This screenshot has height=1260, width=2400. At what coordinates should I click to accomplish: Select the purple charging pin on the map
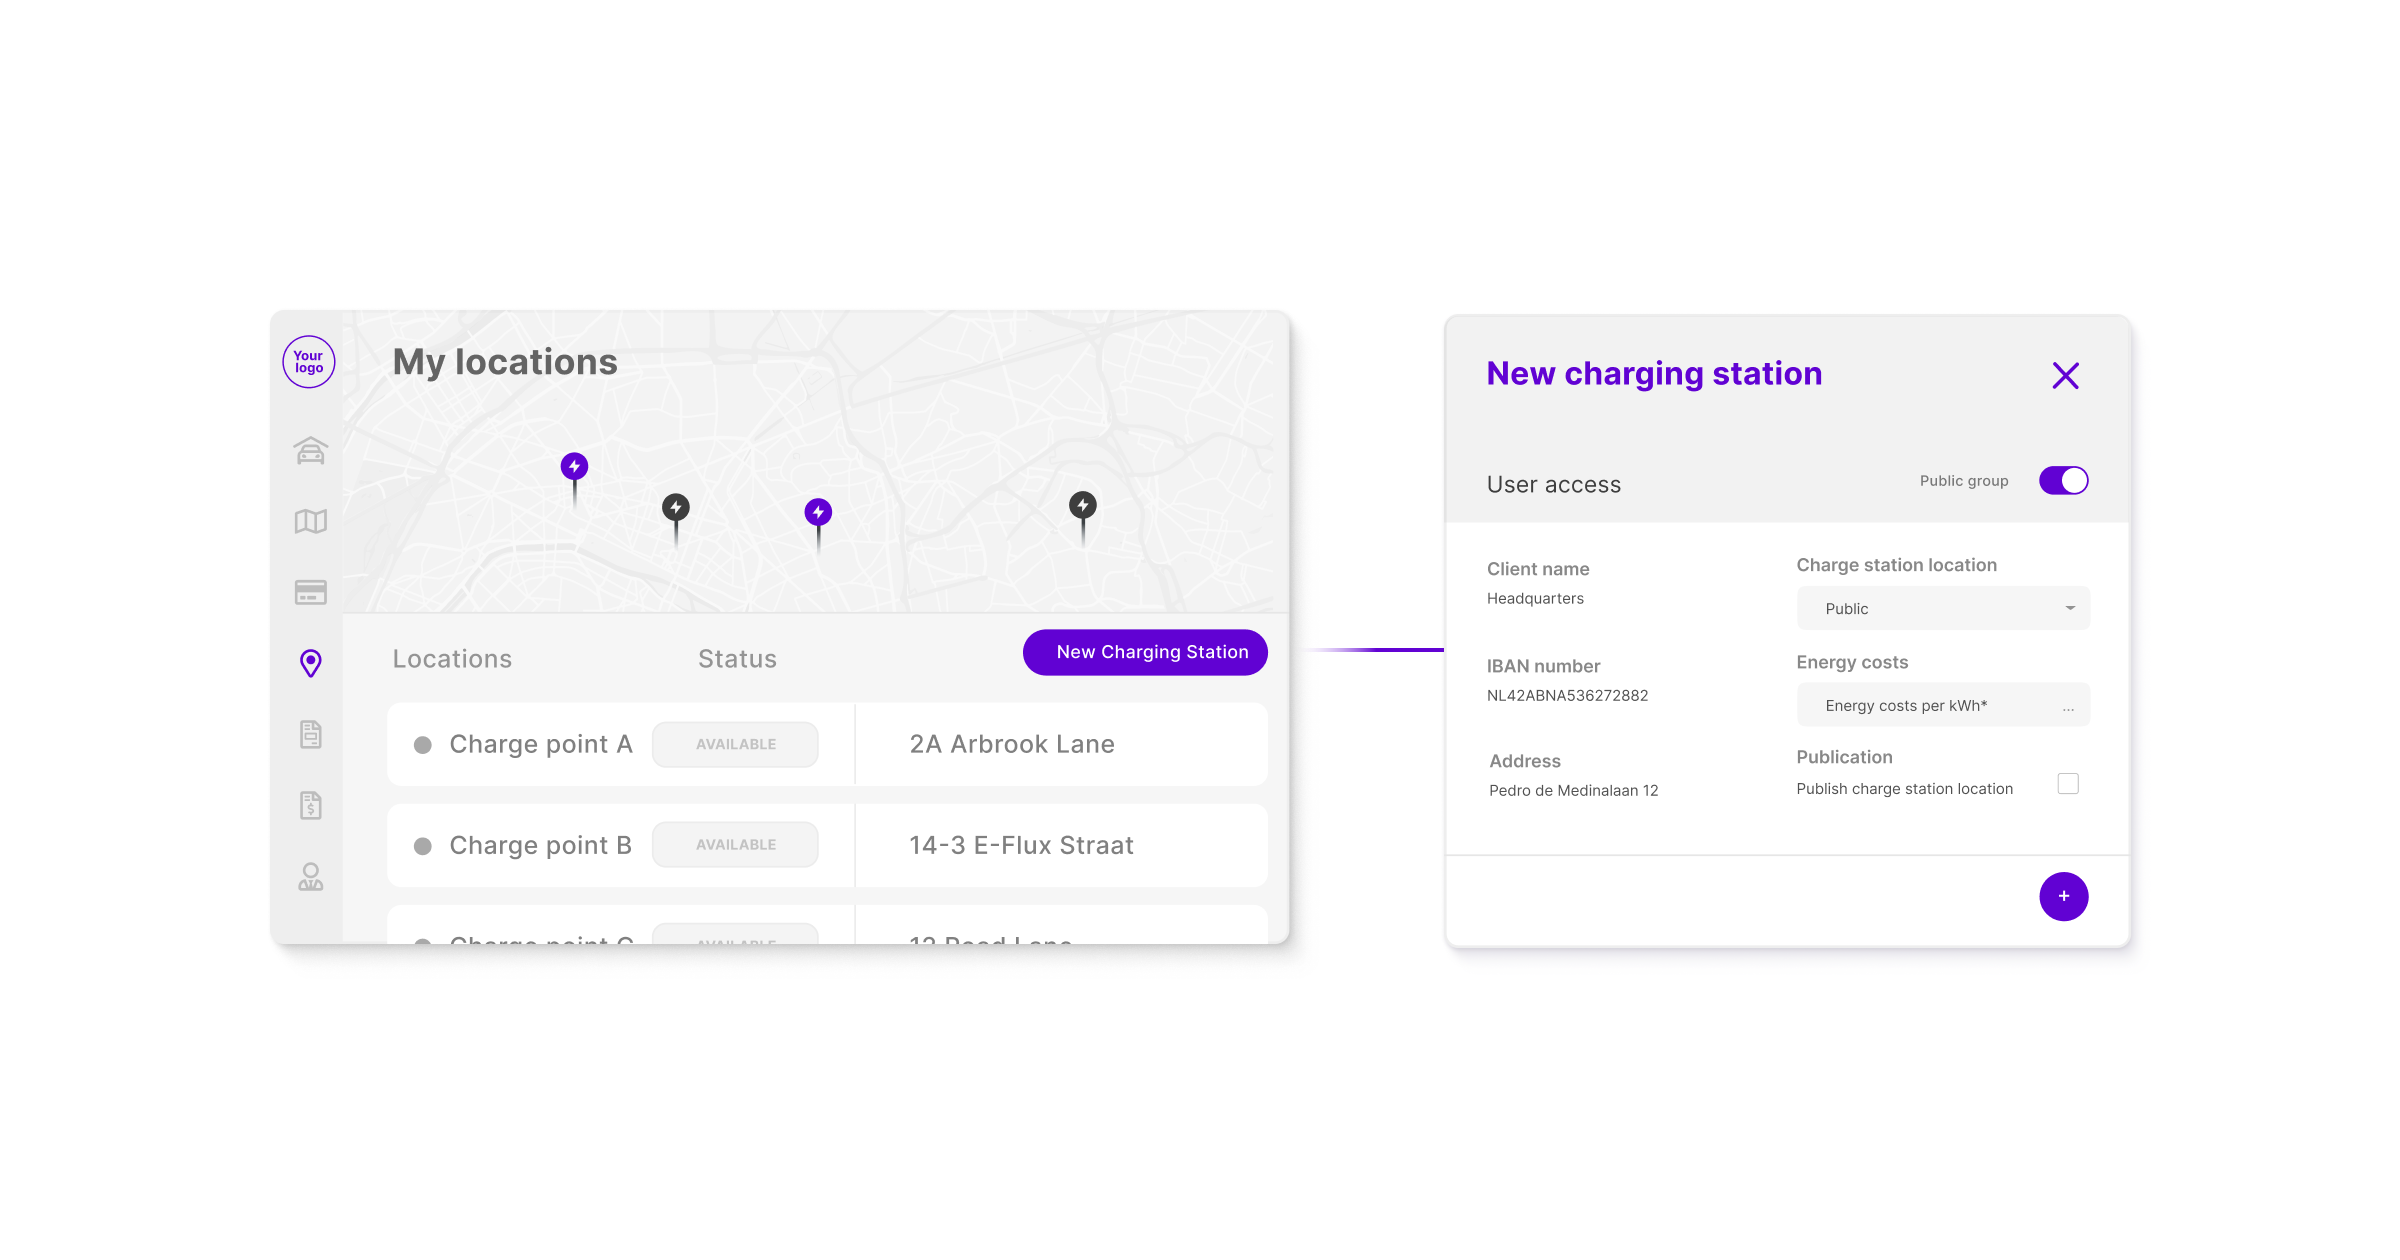(573, 465)
